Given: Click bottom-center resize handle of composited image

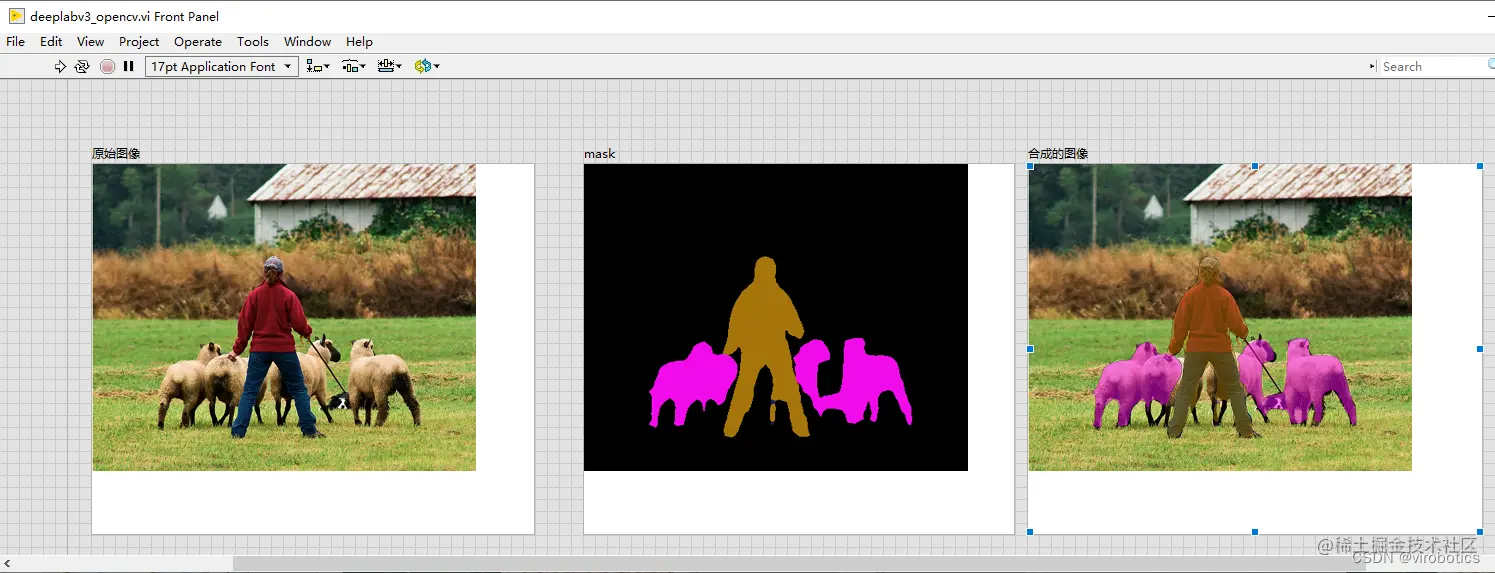Looking at the screenshot, I should 1255,532.
